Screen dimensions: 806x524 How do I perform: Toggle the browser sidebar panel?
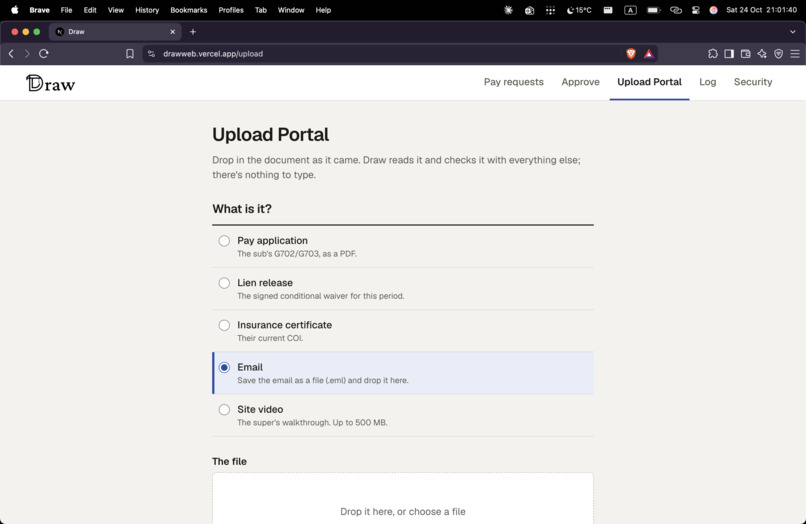tap(729, 53)
